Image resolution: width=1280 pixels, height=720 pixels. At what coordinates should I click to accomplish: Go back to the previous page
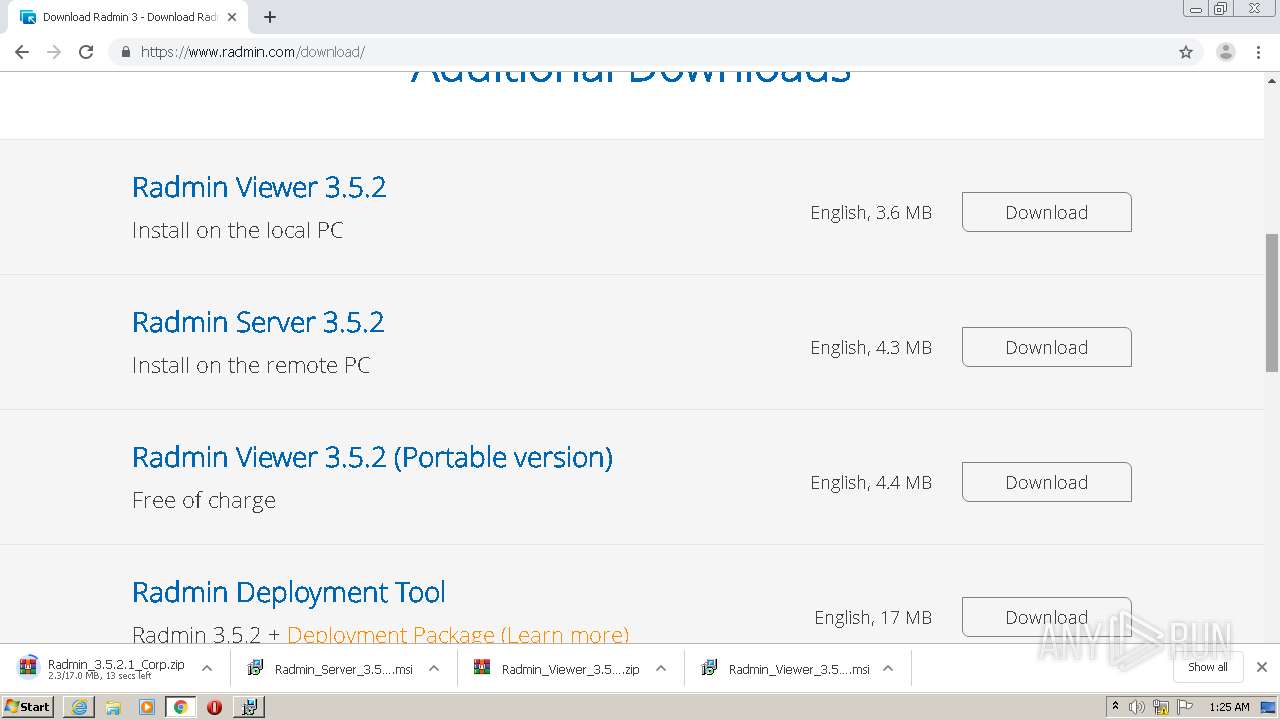pyautogui.click(x=22, y=52)
